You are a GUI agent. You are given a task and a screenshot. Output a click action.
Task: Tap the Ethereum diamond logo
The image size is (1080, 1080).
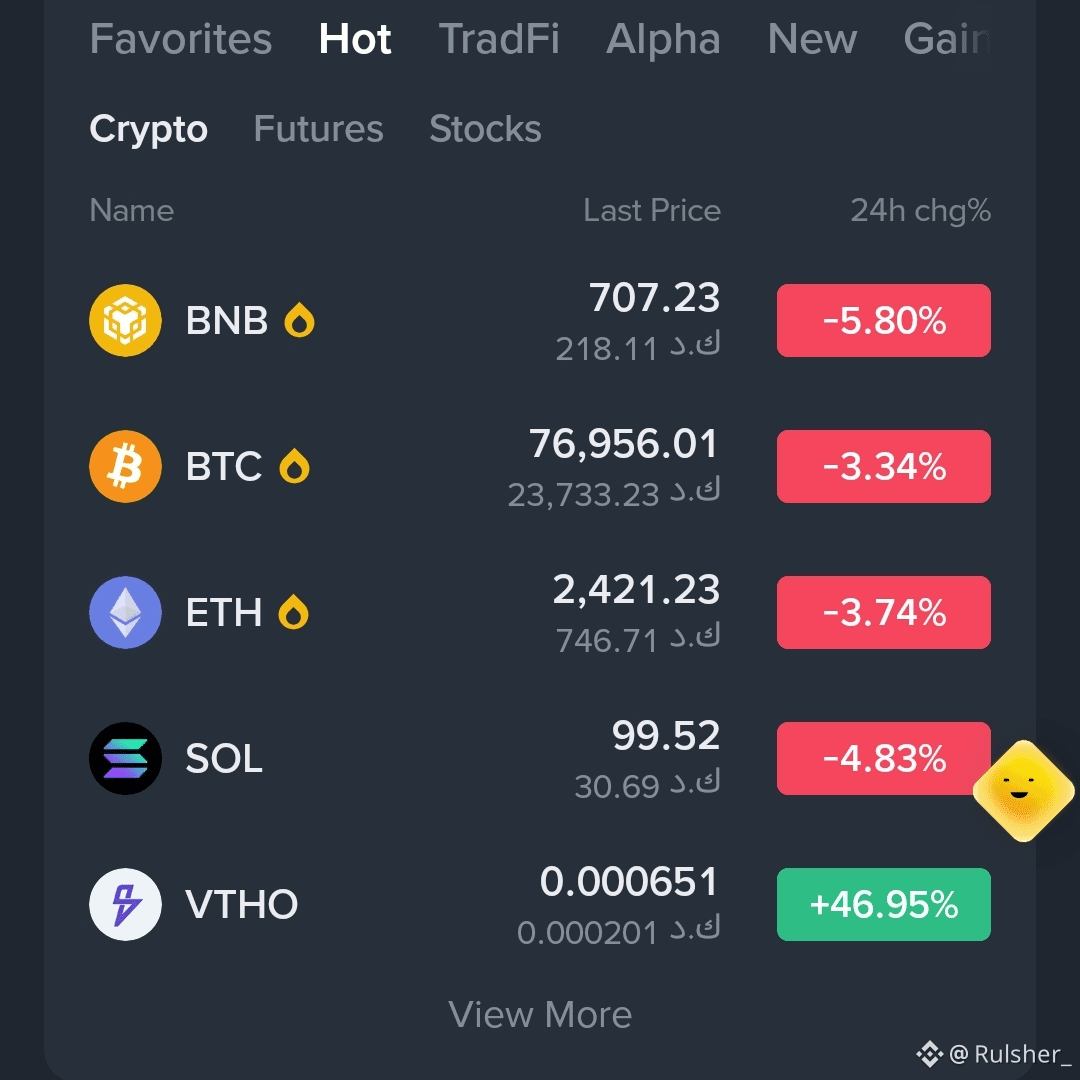(x=125, y=612)
